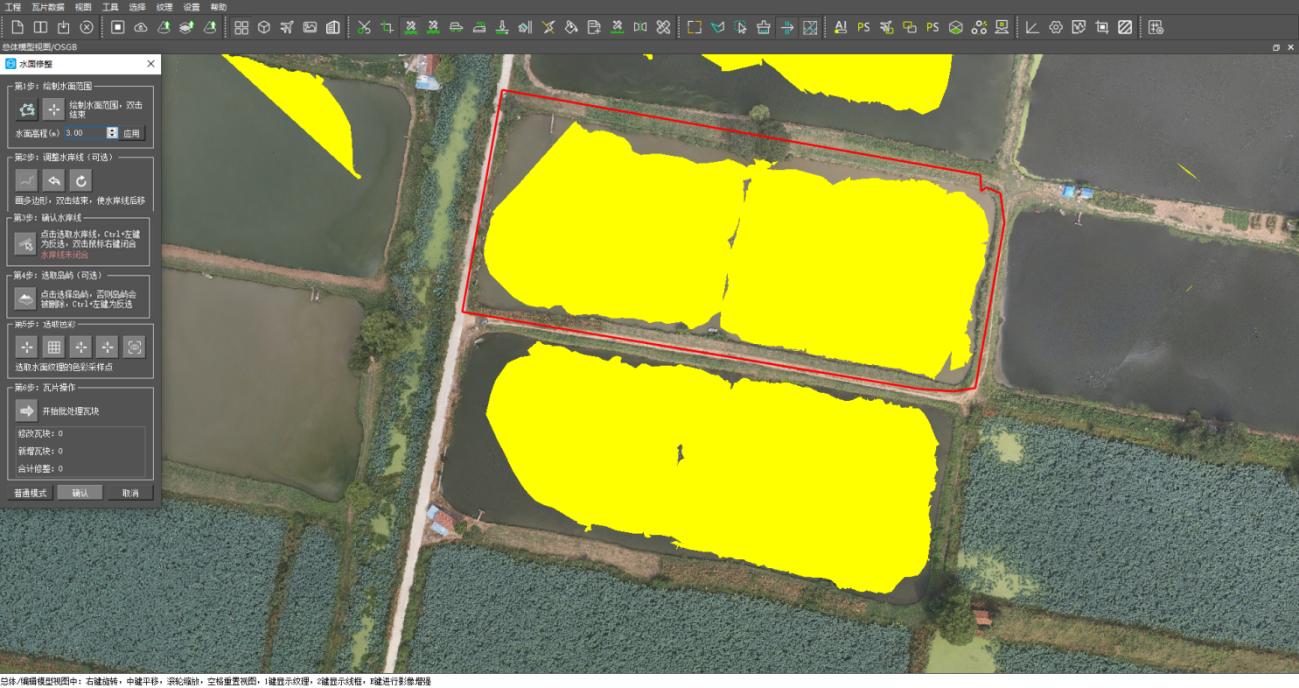
Task: Open the 瓦片数据 menu
Action: pos(48,6)
